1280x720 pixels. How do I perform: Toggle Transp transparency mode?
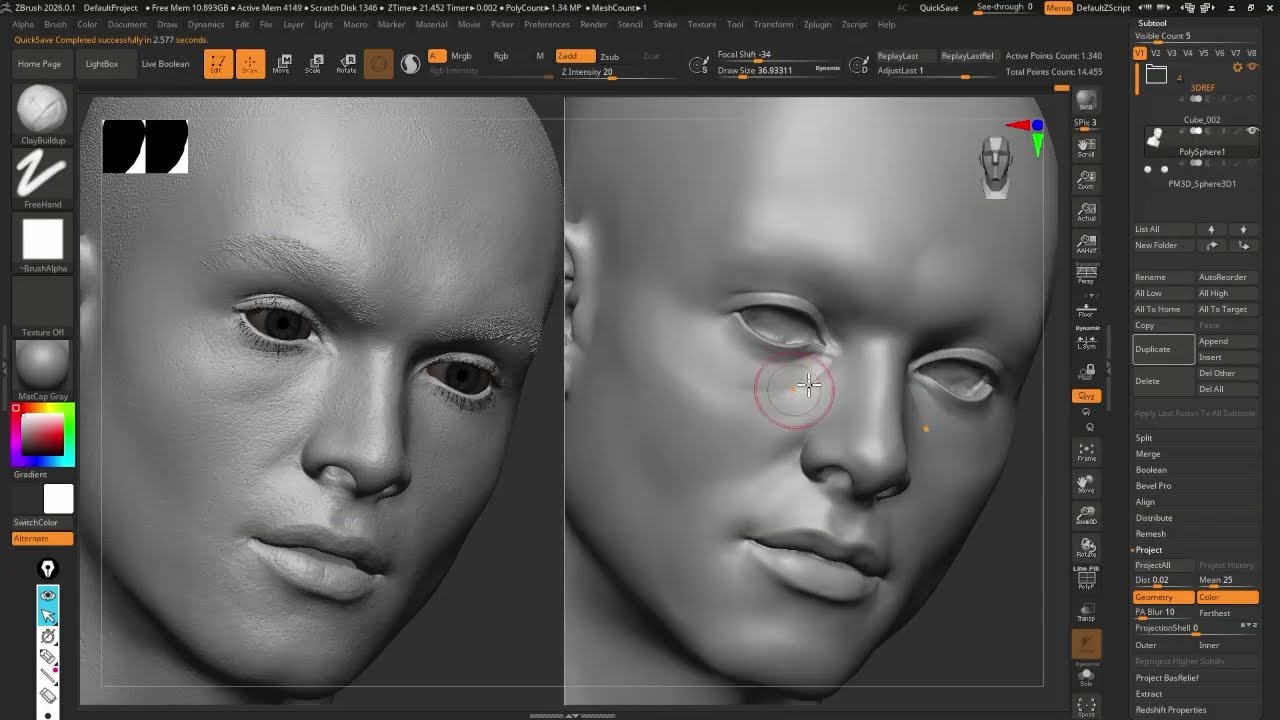pos(1086,612)
